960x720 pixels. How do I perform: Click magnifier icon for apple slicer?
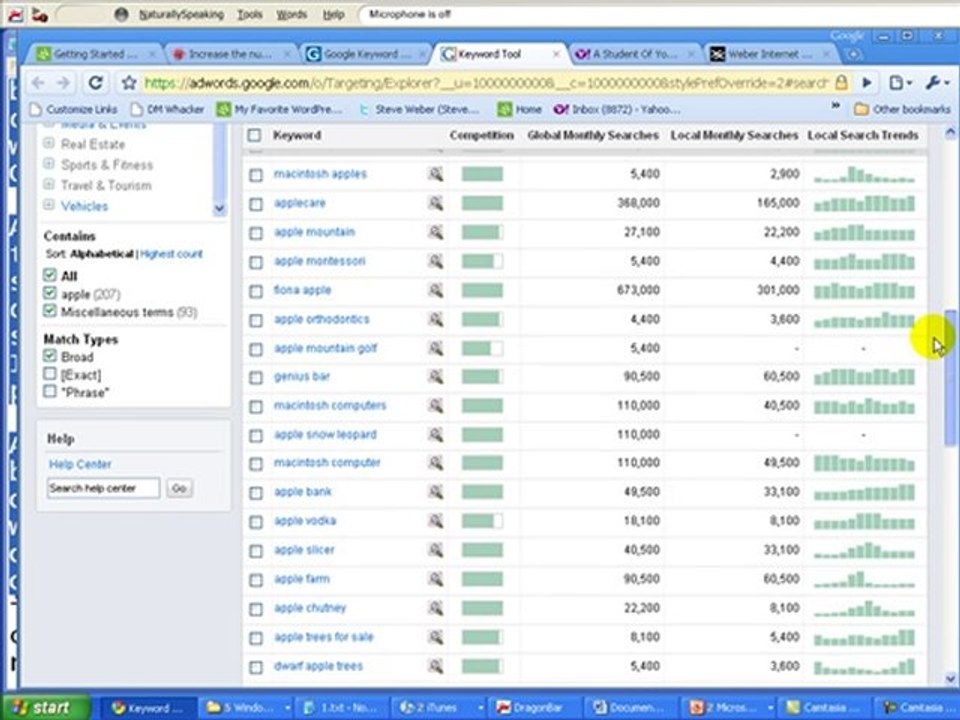pos(435,550)
